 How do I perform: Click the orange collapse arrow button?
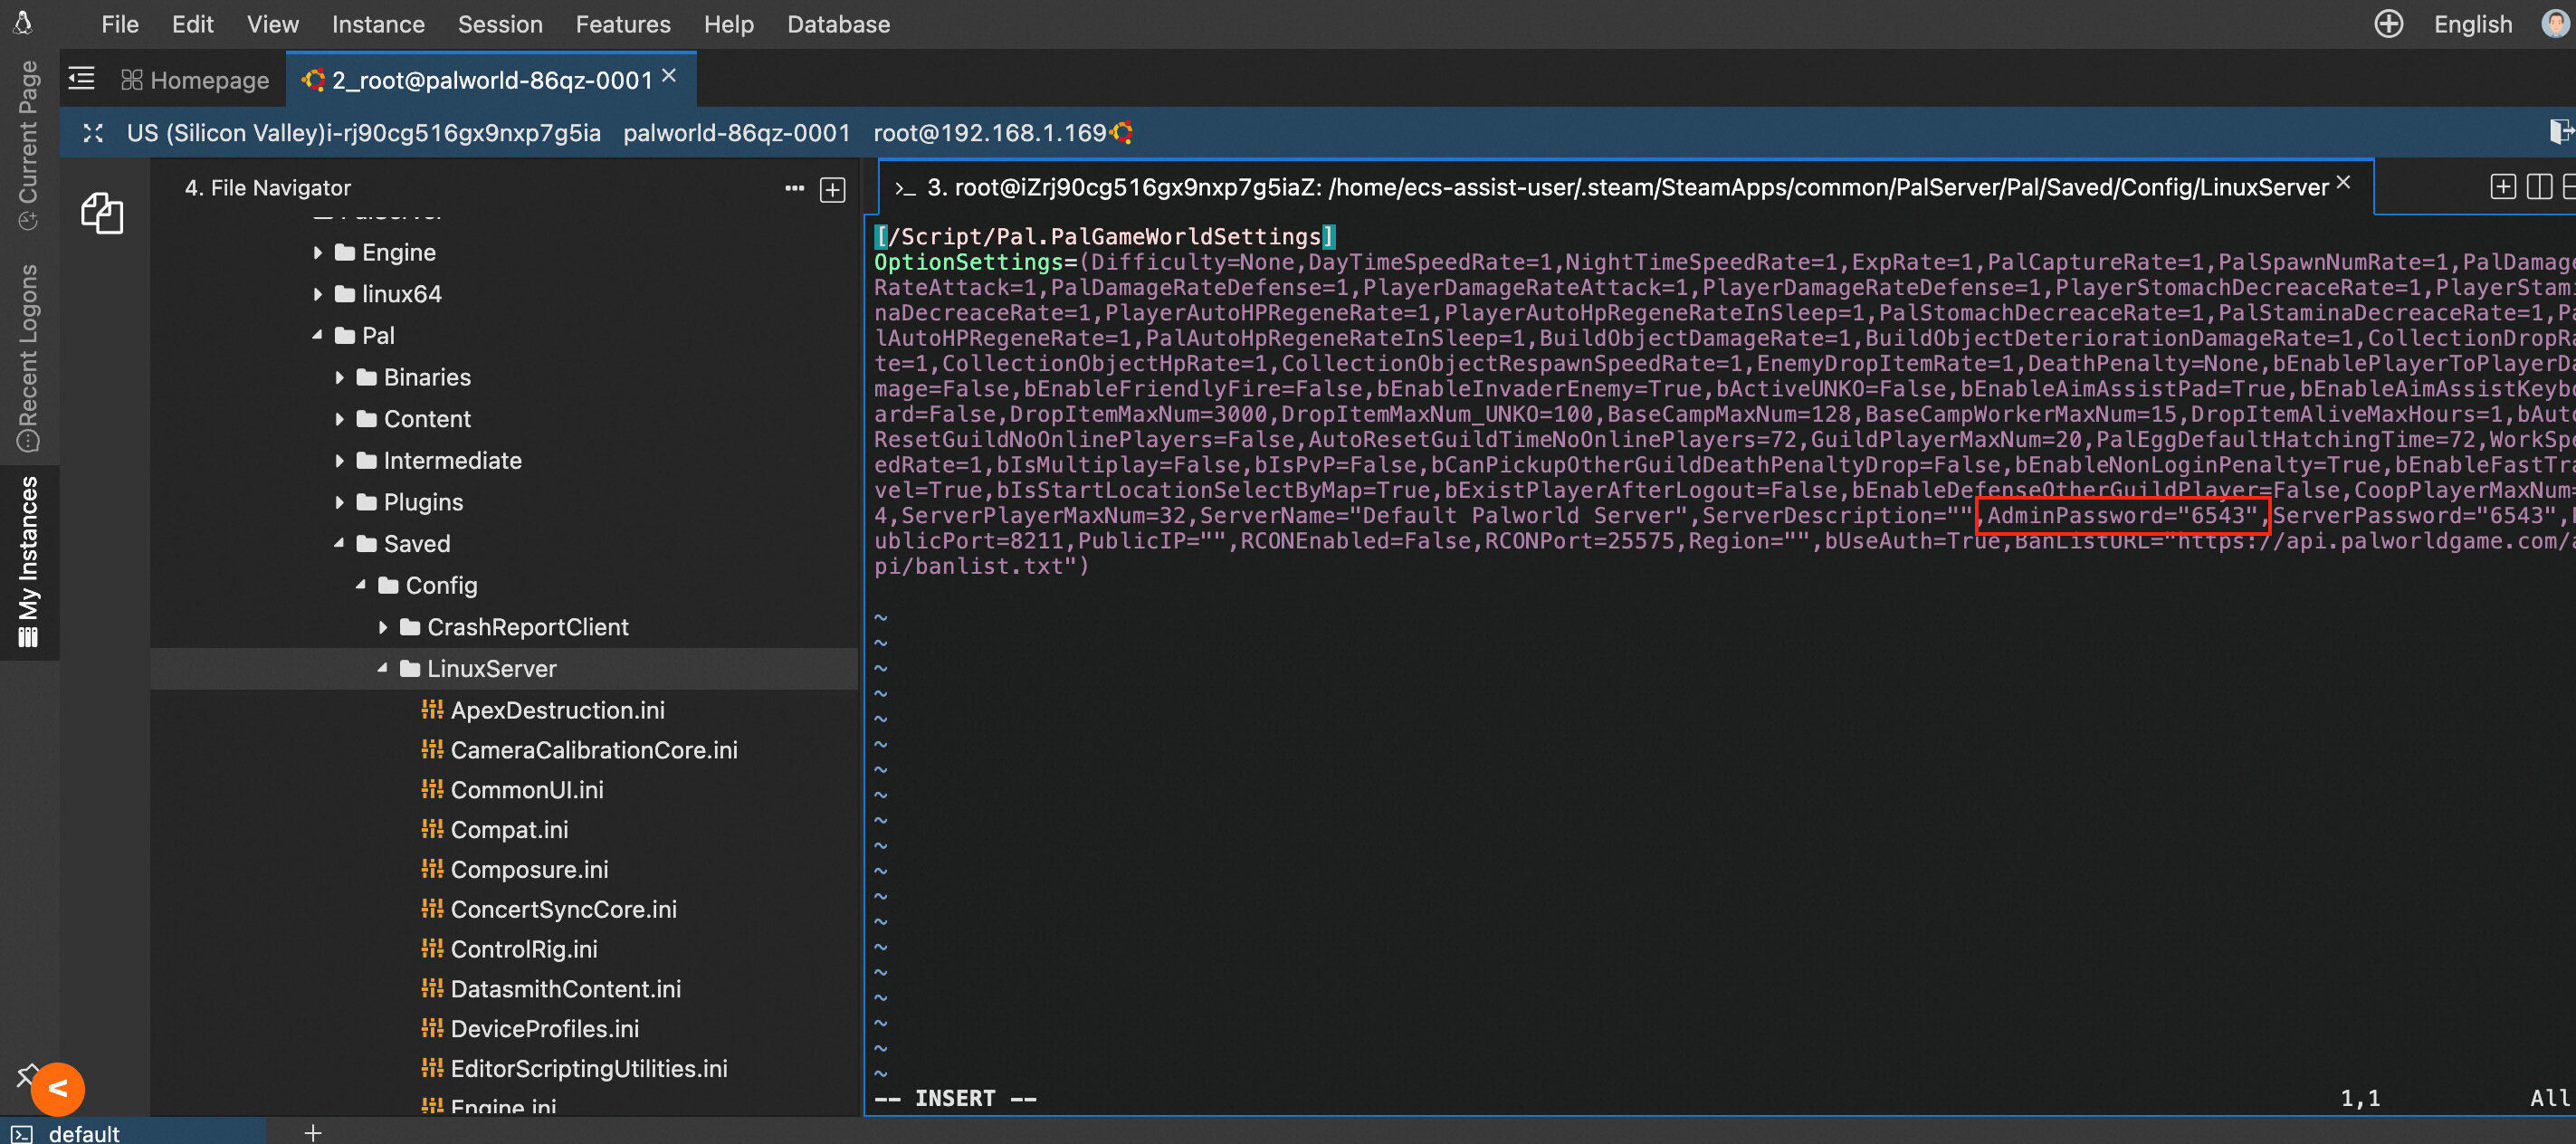pyautogui.click(x=58, y=1088)
